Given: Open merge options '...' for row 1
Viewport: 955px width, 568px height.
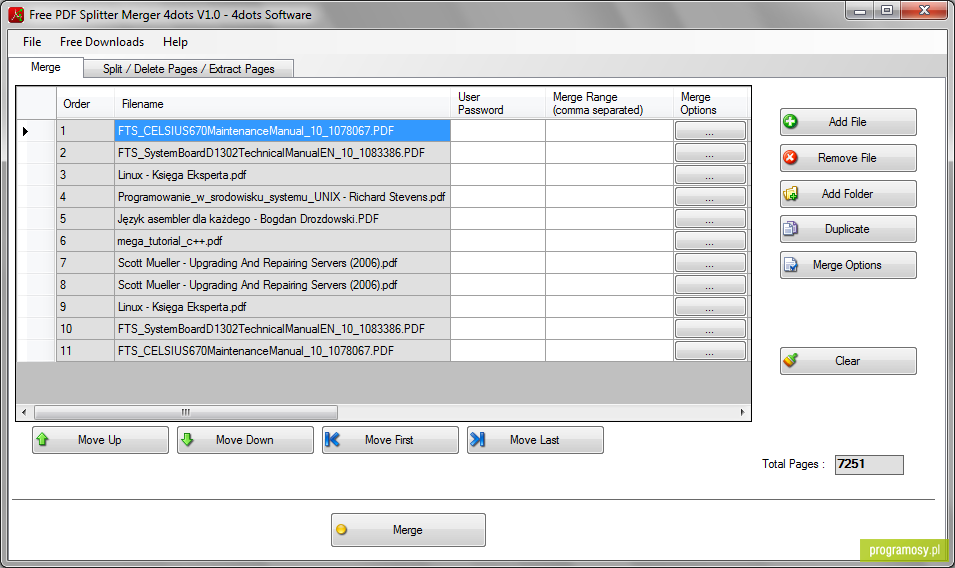Looking at the screenshot, I should 710,130.
